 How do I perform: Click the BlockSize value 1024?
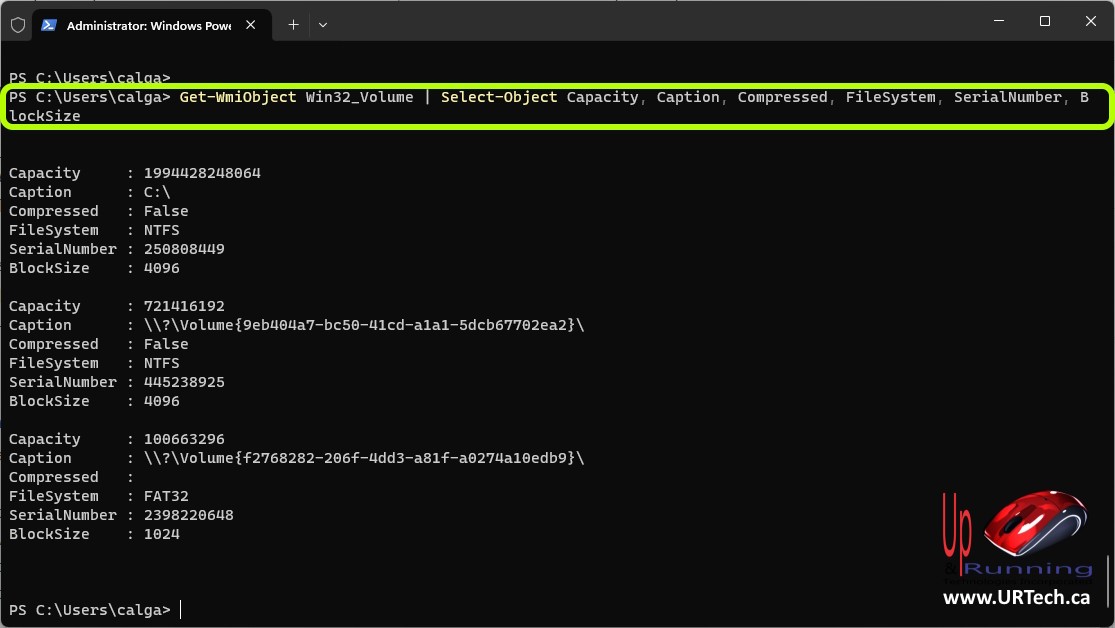click(161, 534)
